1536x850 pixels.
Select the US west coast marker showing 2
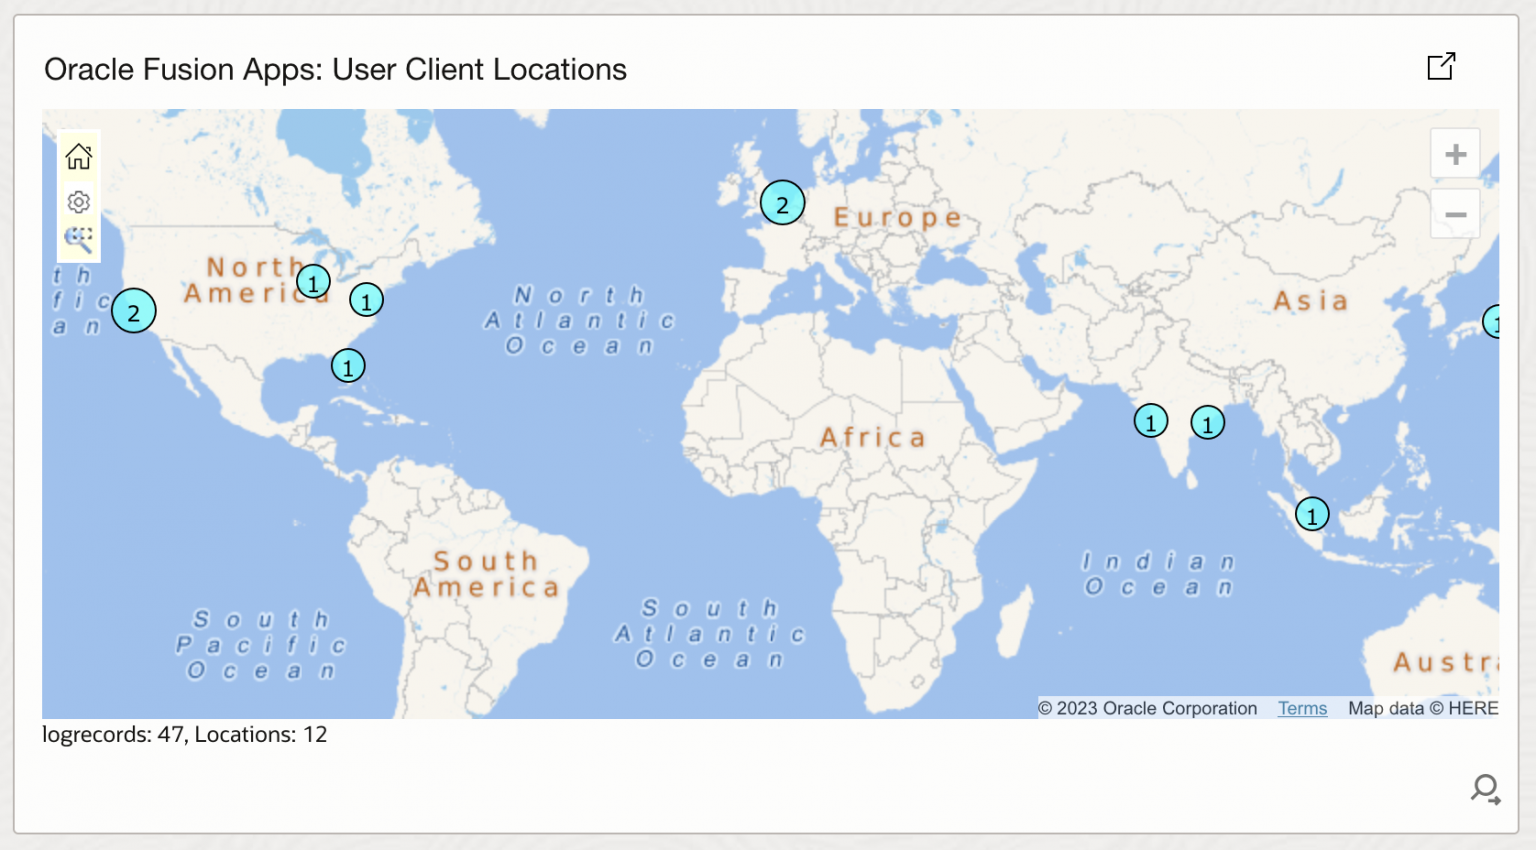[133, 311]
